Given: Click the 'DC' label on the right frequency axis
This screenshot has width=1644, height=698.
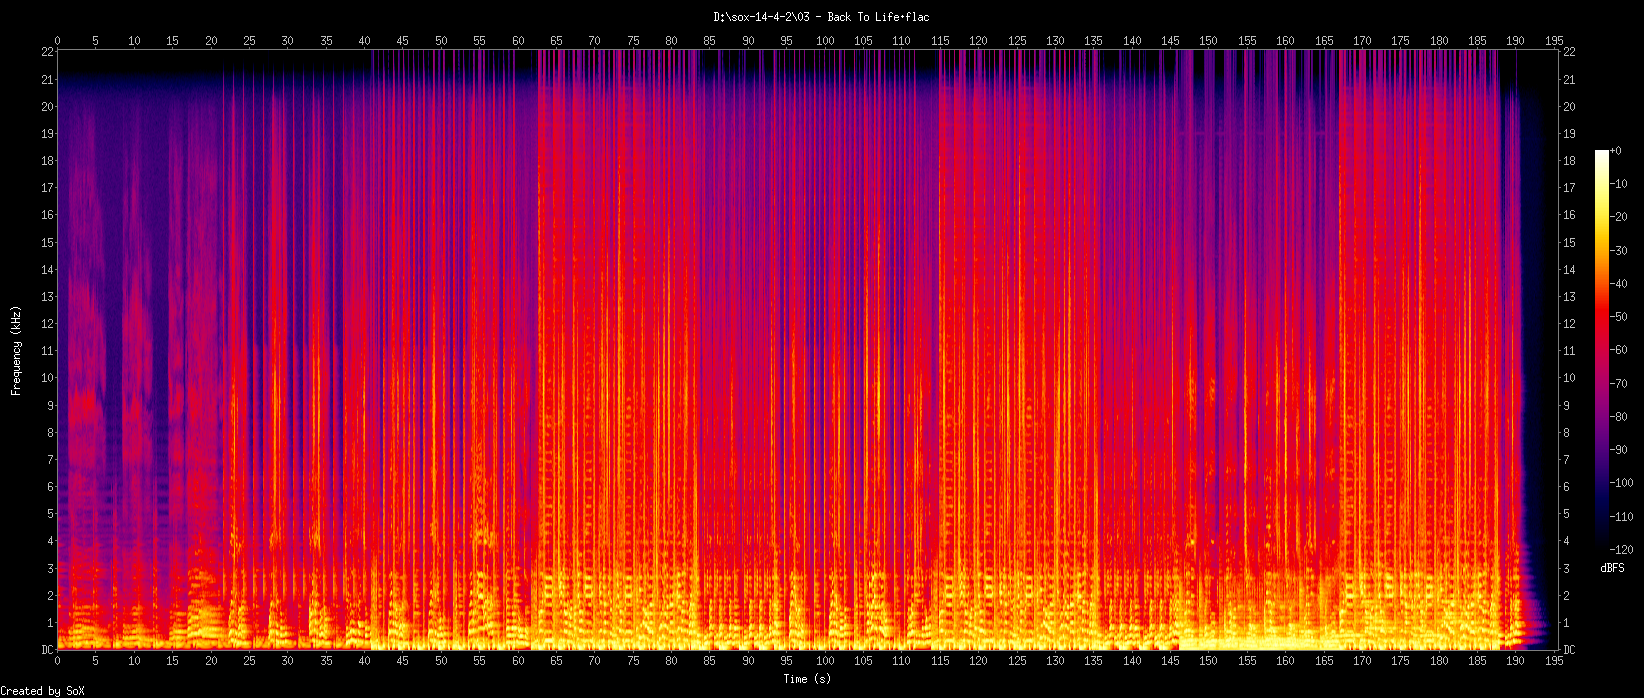Looking at the screenshot, I should click(x=1569, y=650).
